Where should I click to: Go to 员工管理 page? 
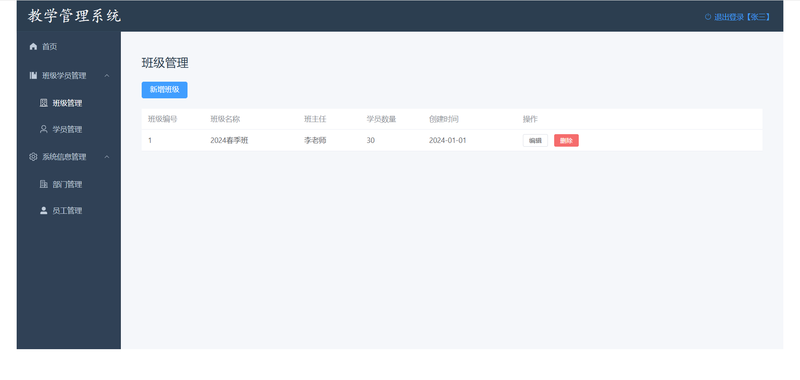69,210
